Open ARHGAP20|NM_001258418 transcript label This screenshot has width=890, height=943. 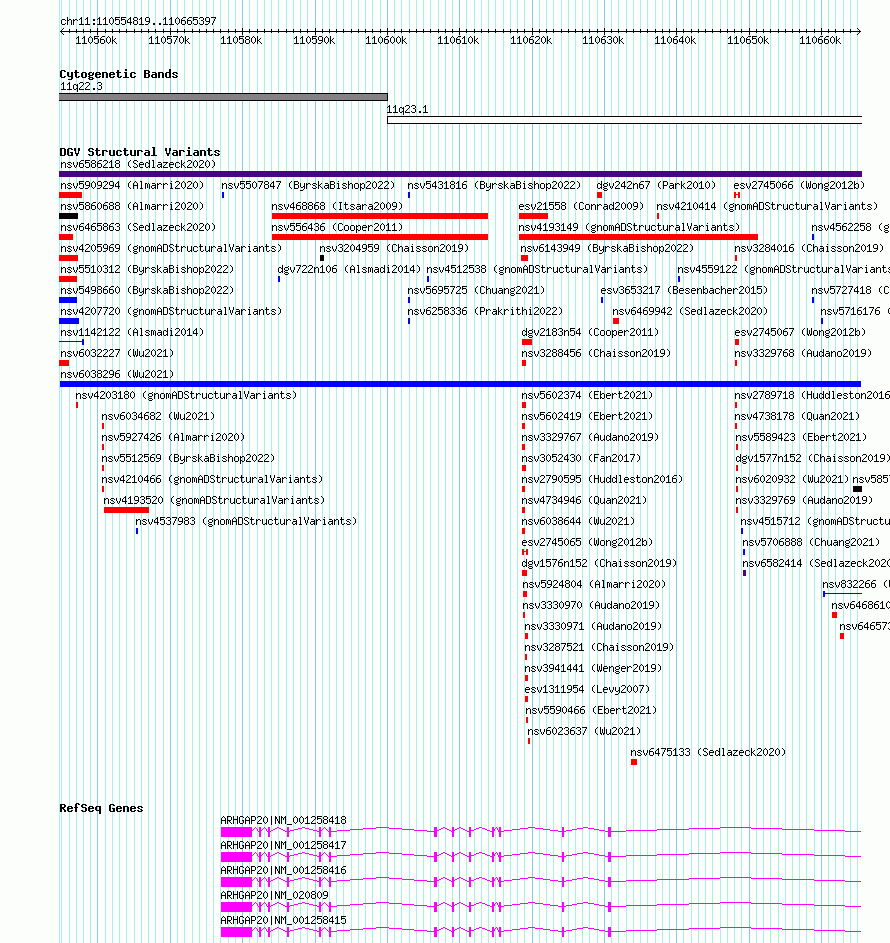tap(283, 820)
